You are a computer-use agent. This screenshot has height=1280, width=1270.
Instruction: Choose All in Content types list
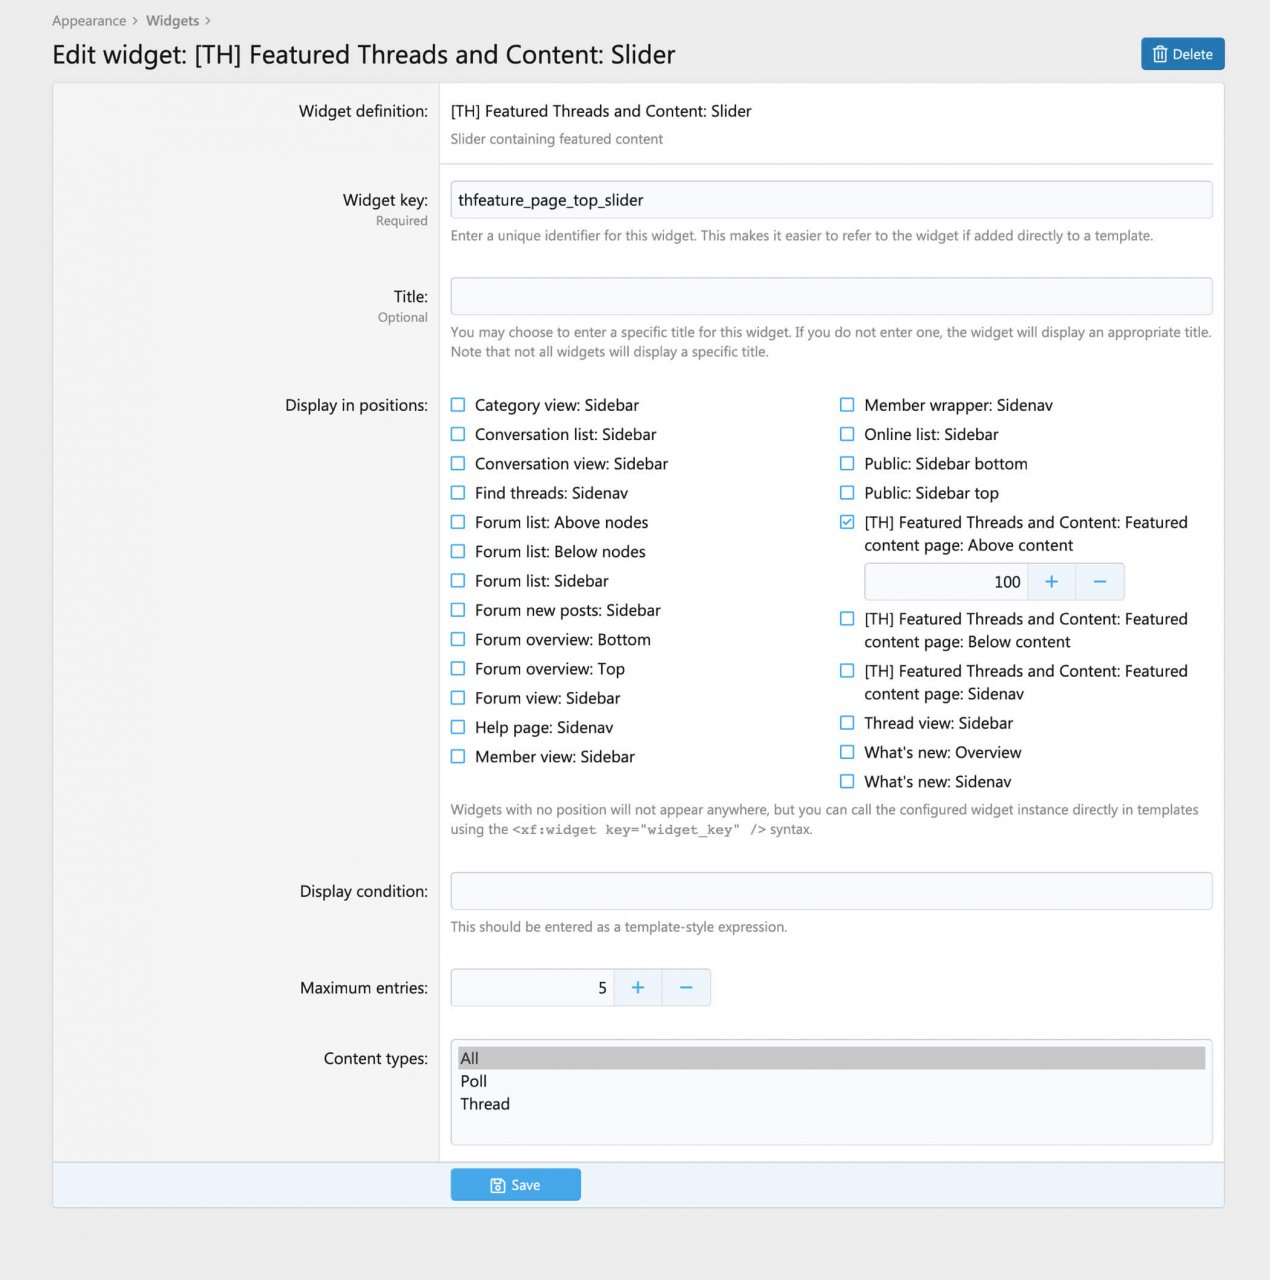point(470,1058)
